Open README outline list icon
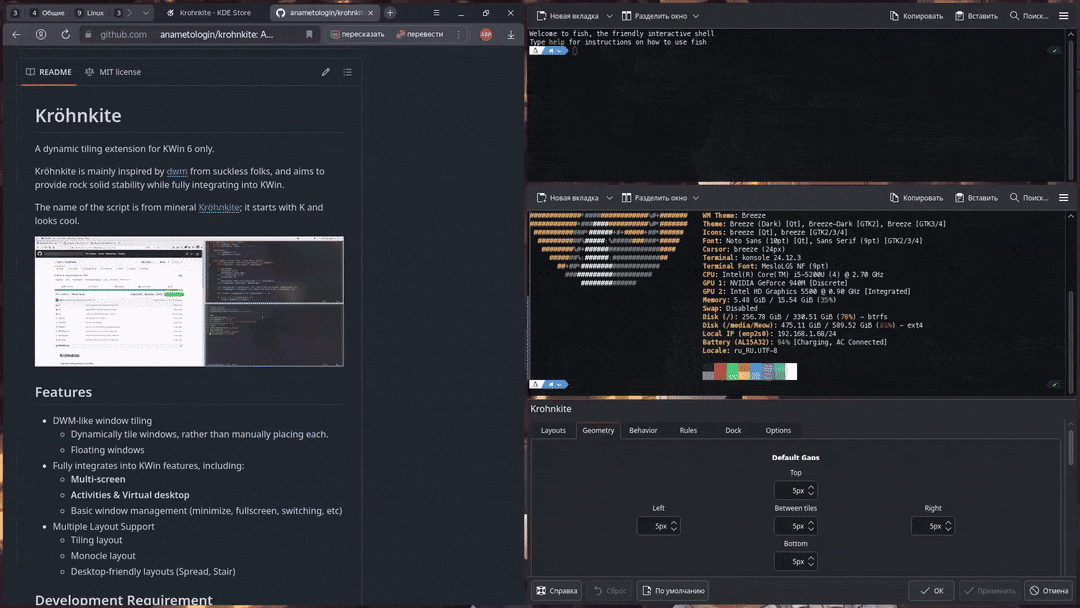 [348, 72]
